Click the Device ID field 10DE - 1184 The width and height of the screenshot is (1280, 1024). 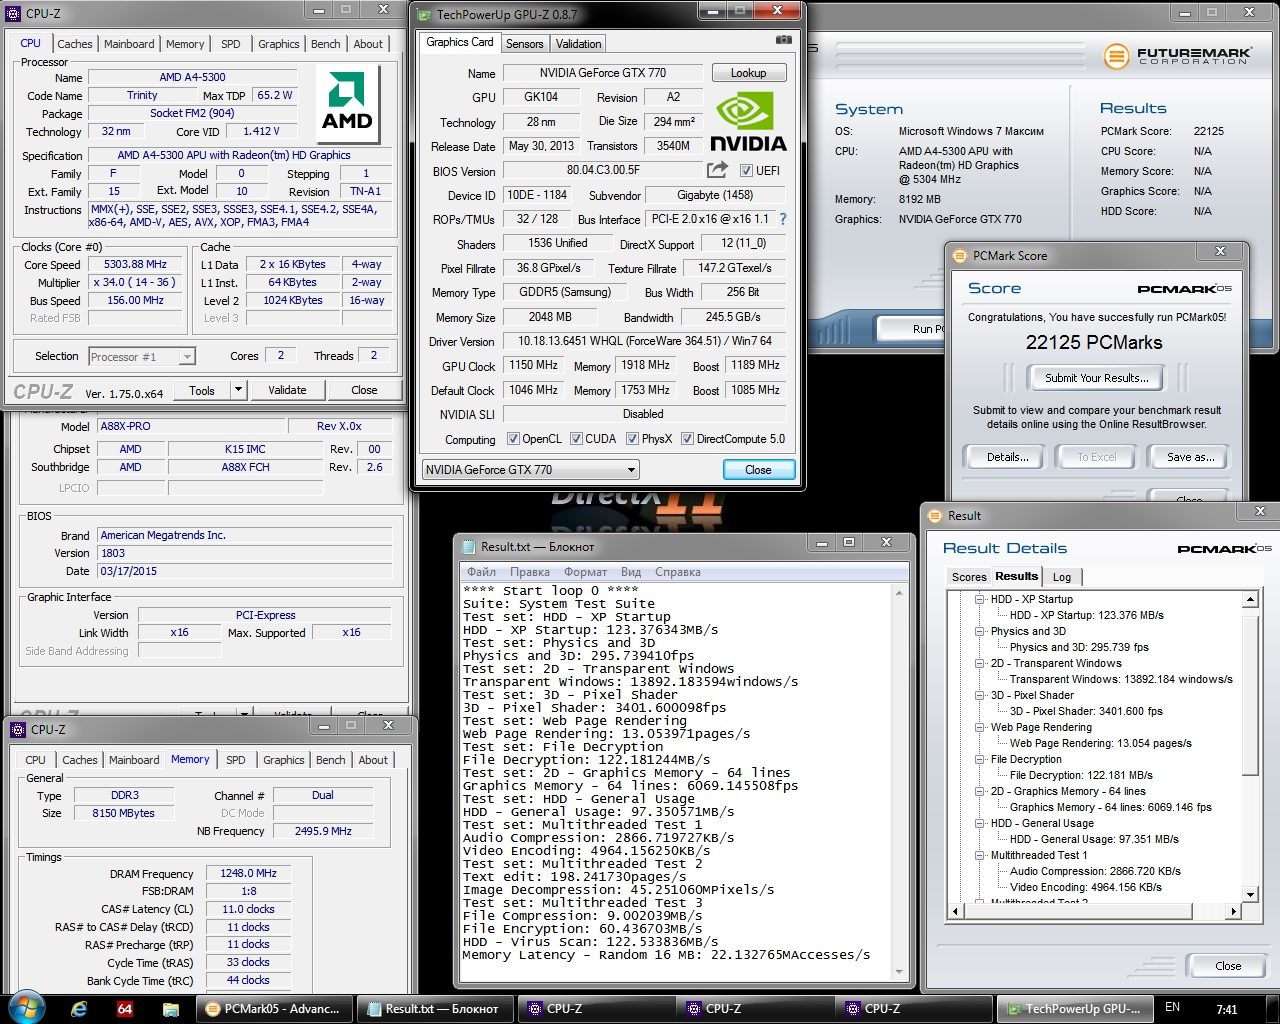537,195
